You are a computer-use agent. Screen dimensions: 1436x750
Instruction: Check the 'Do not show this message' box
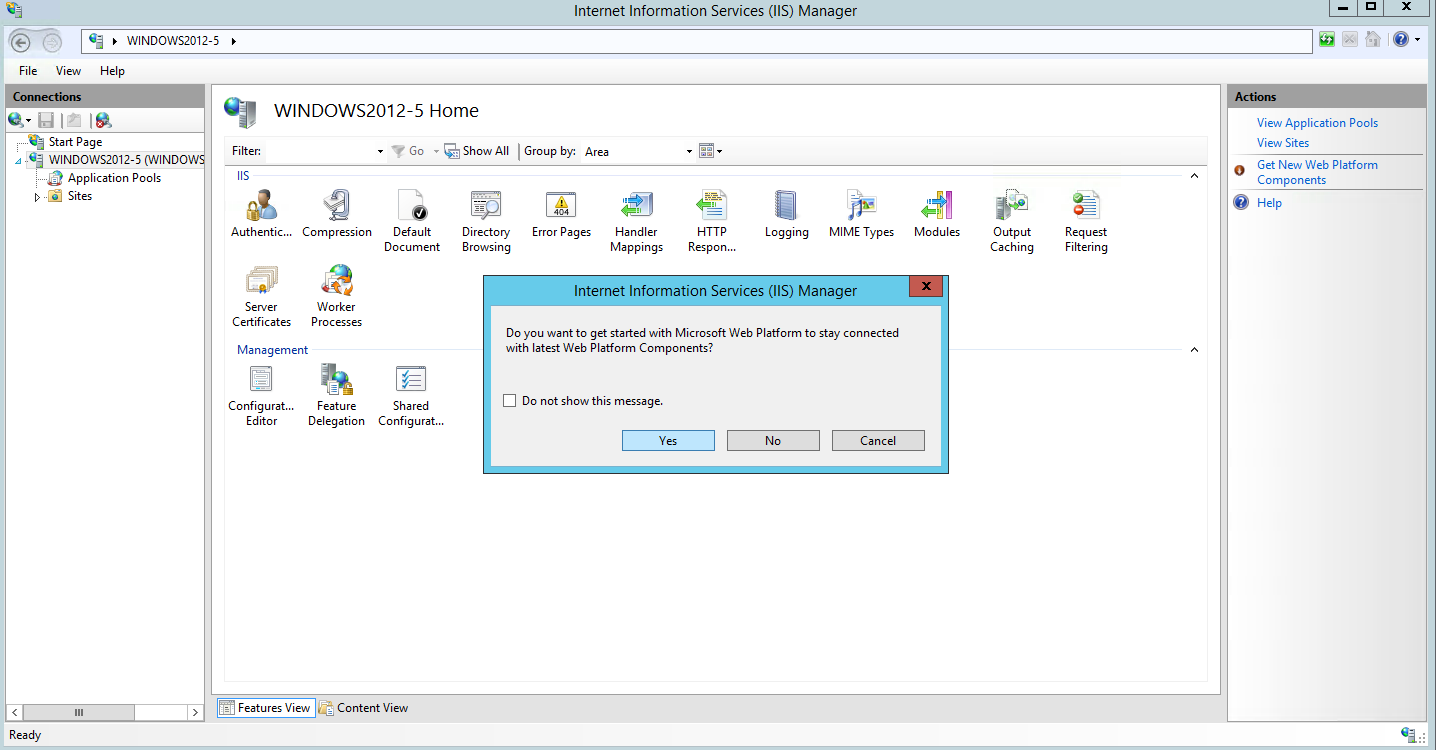(x=510, y=401)
